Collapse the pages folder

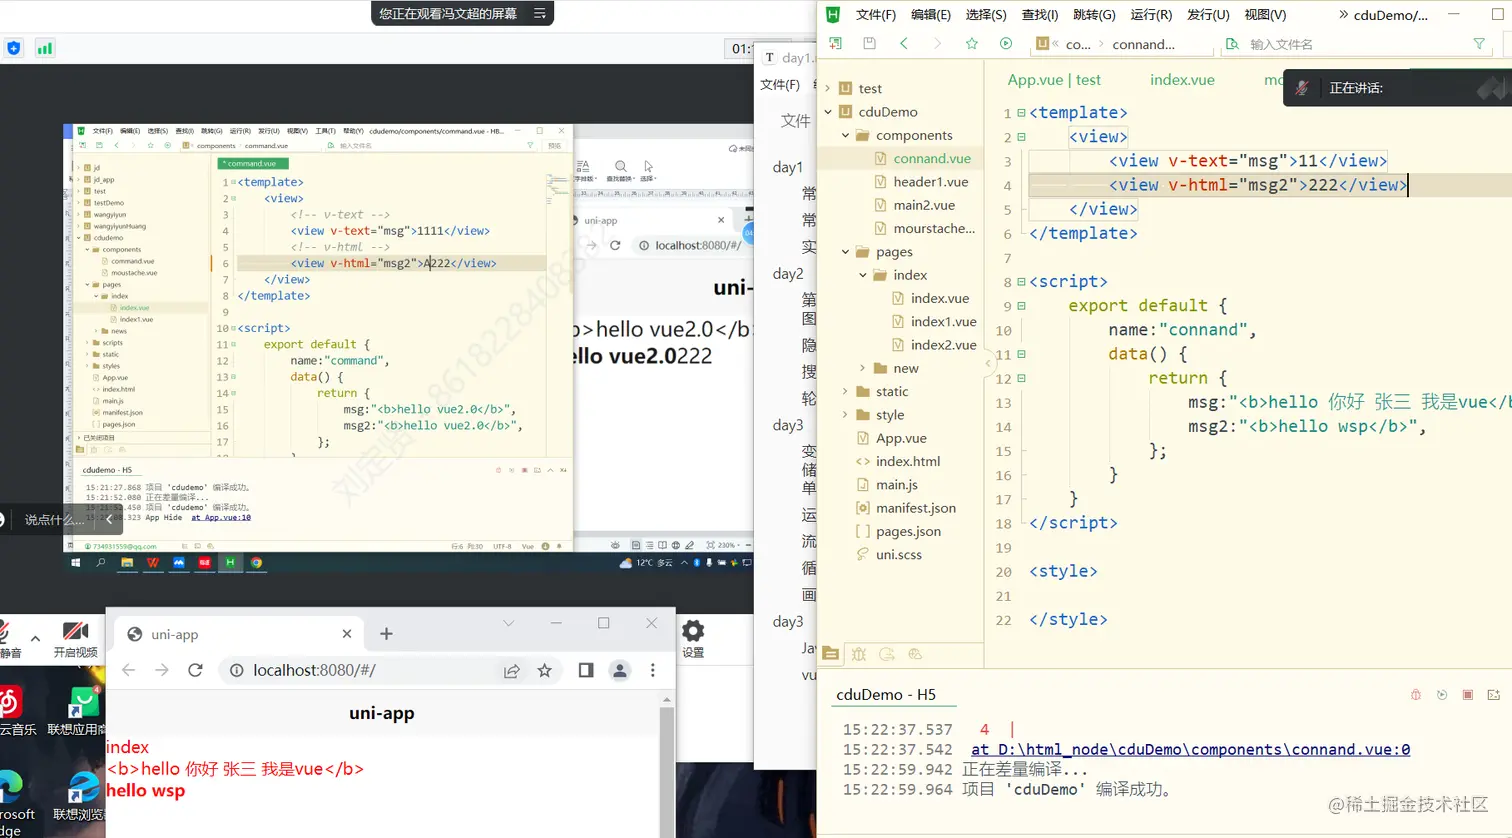(845, 252)
